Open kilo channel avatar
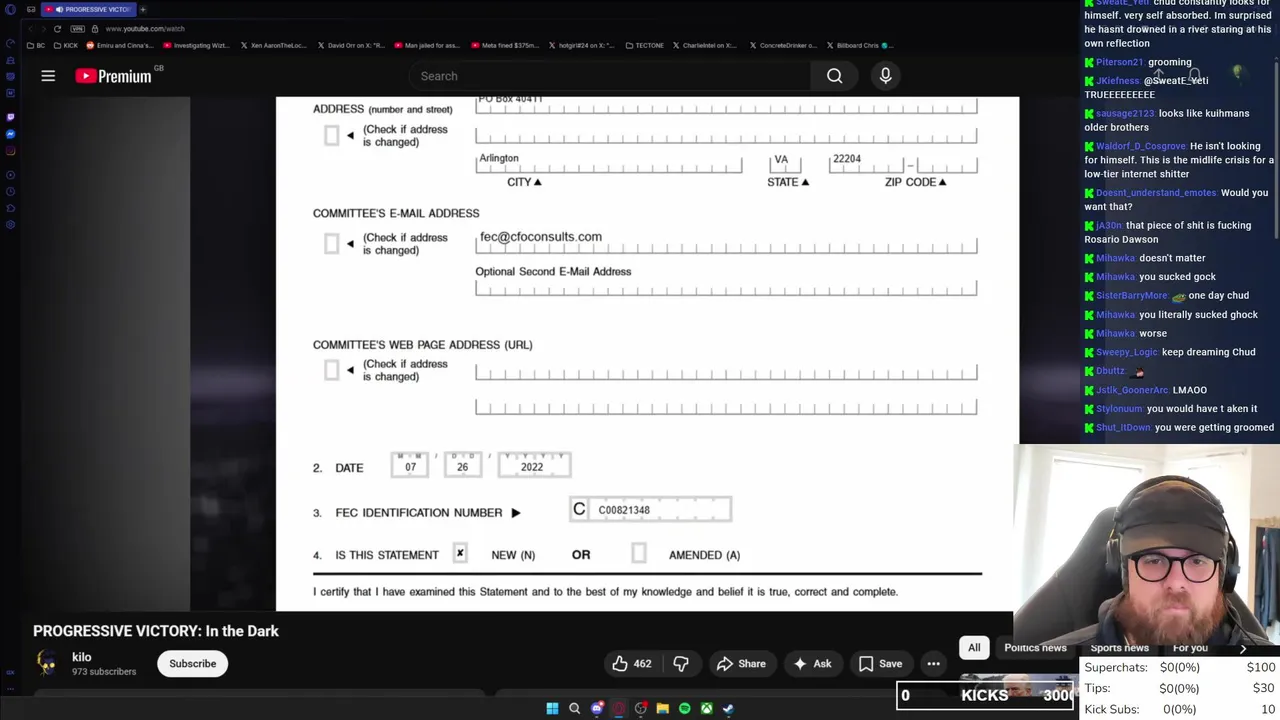The width and height of the screenshot is (1280, 720). [47, 663]
